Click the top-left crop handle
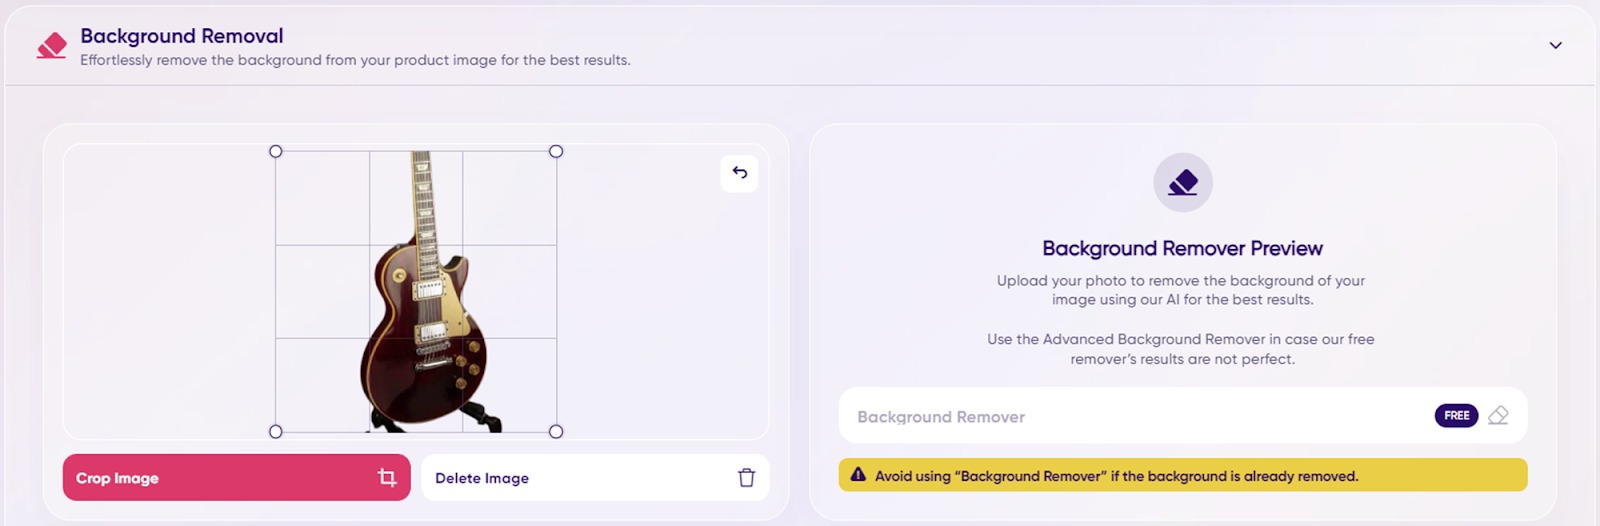The width and height of the screenshot is (1600, 526). (x=276, y=152)
